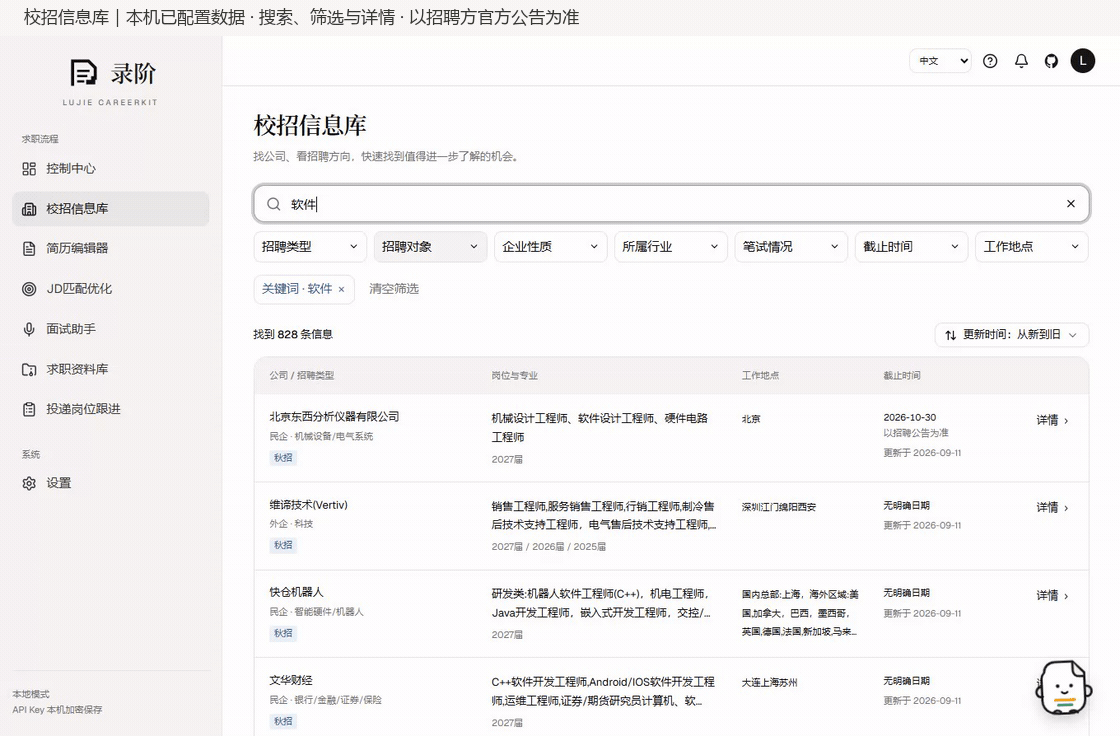Go to 投递岗位跟进 menu item
This screenshot has height=736, width=1120.
click(111, 409)
